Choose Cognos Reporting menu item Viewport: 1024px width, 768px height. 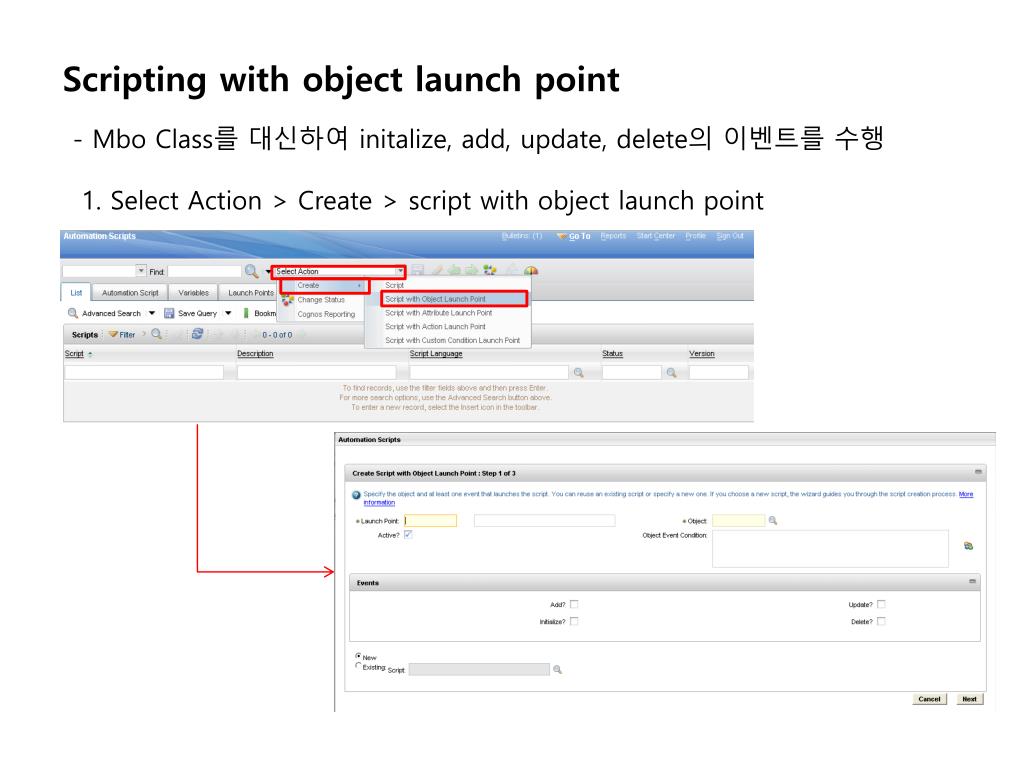pyautogui.click(x=326, y=314)
